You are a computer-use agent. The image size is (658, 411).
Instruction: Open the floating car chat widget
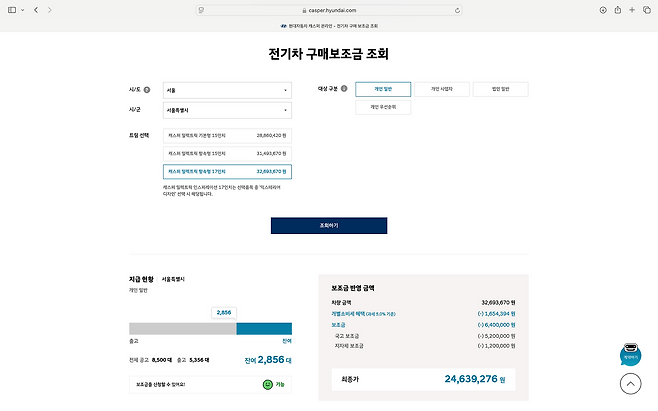tap(630, 355)
